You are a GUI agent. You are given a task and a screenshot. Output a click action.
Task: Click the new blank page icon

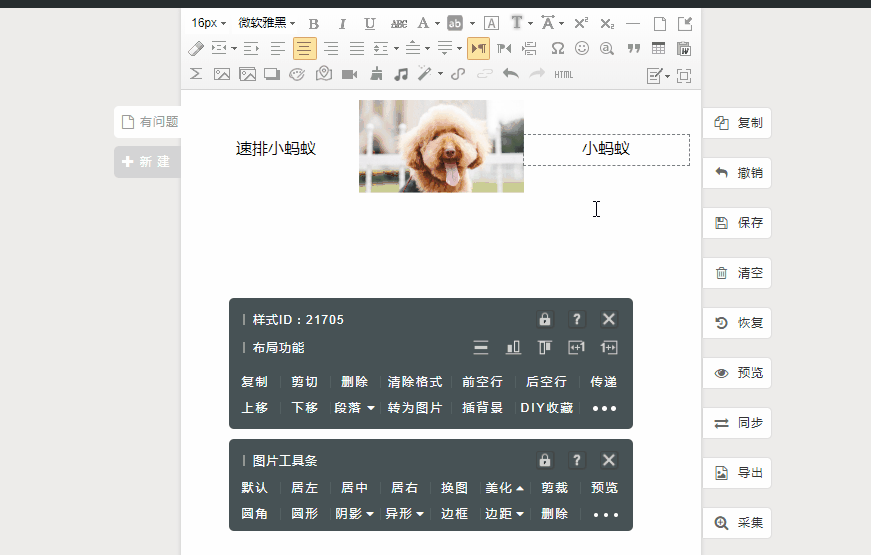point(659,24)
